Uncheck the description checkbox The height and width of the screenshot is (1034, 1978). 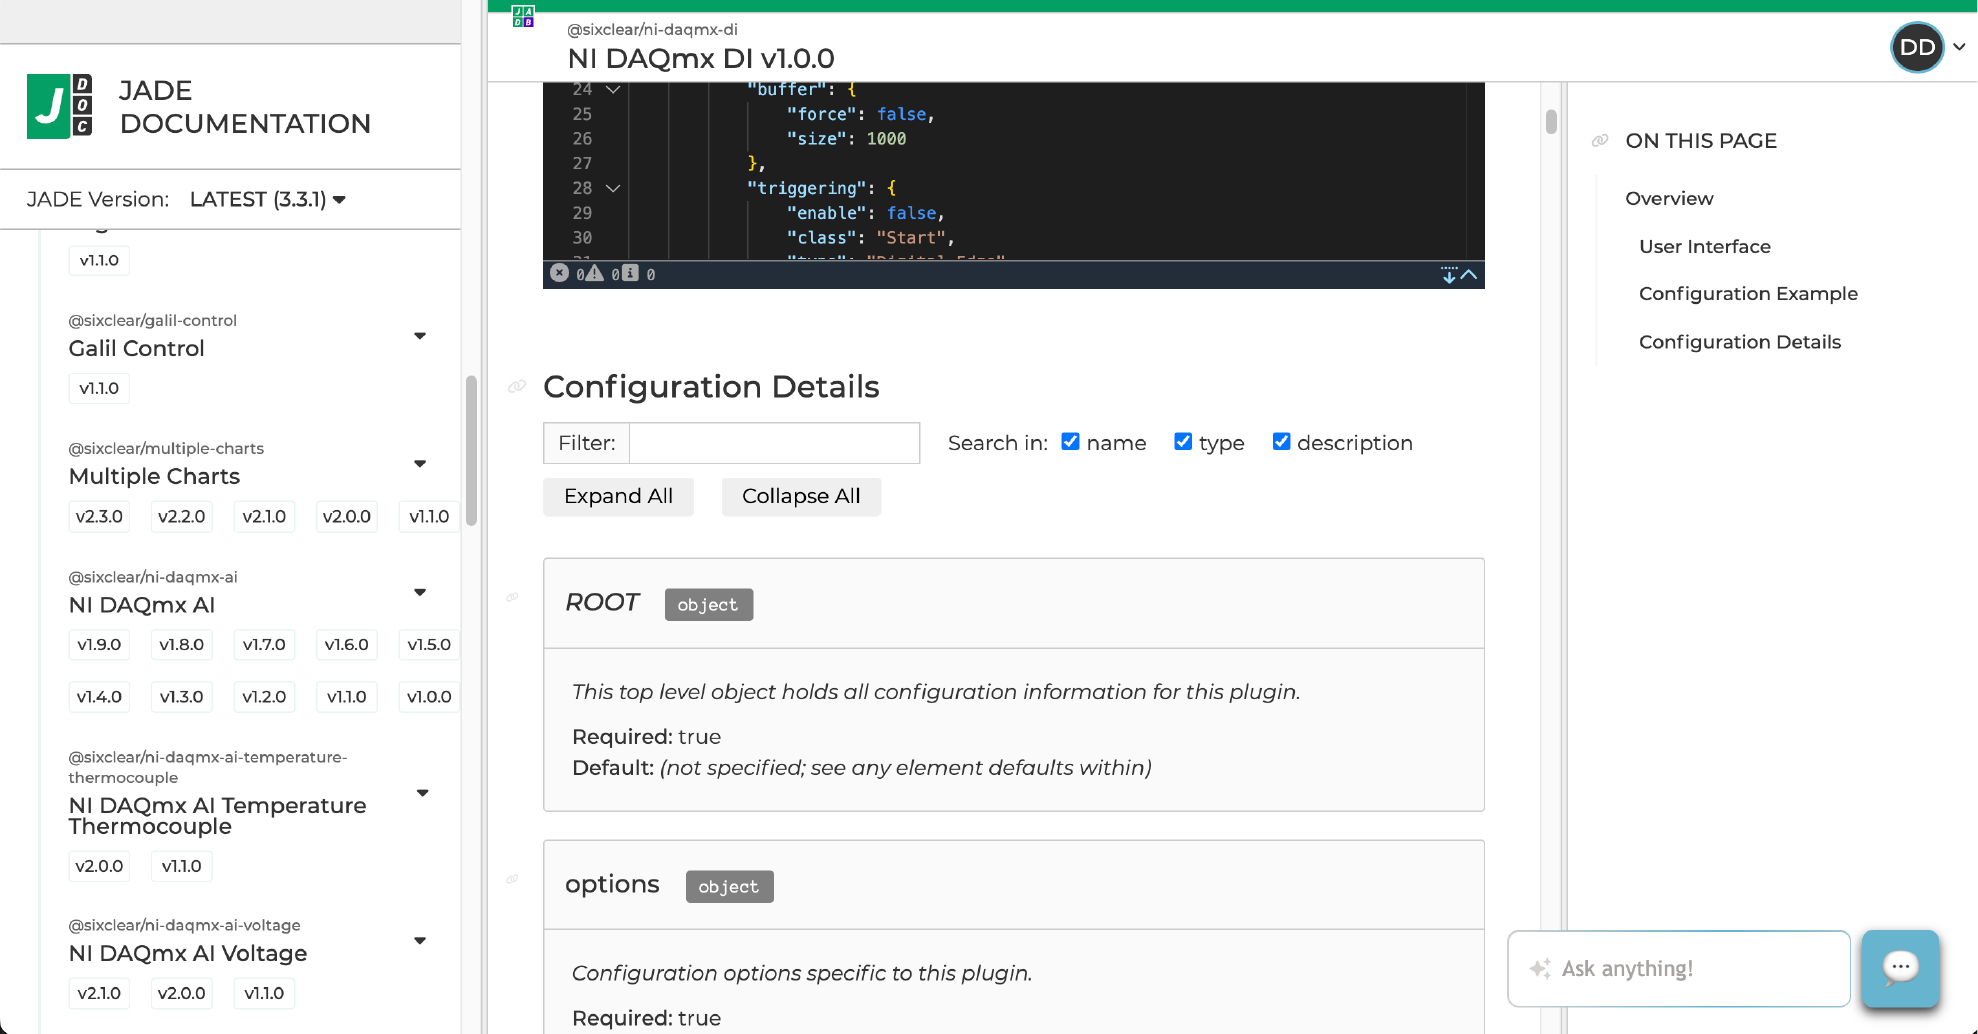[1281, 440]
